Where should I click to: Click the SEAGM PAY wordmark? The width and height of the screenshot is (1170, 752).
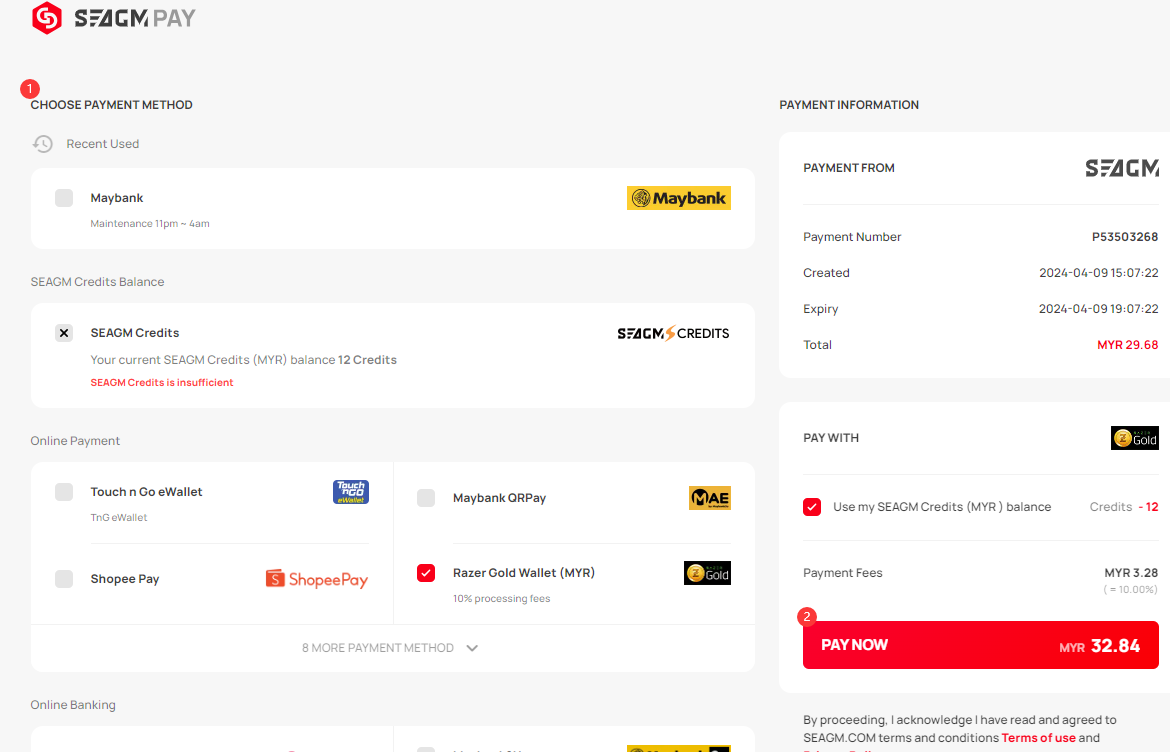point(135,18)
